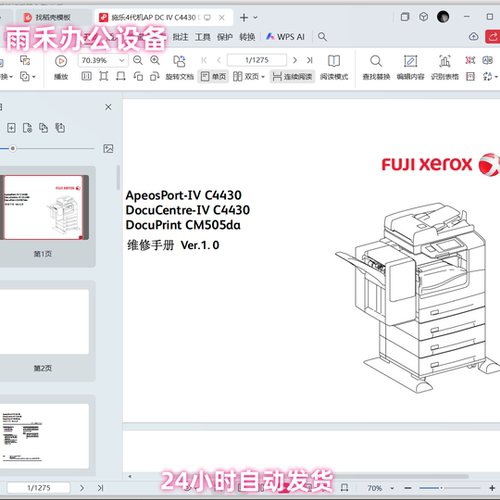Click the 旋转文档 rotate document icon
Image resolution: width=500 pixels, height=500 pixels.
pyautogui.click(x=179, y=61)
